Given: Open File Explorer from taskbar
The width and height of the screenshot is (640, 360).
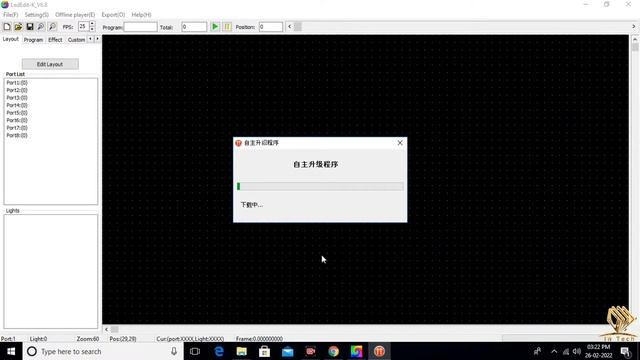Looking at the screenshot, I should [x=242, y=351].
